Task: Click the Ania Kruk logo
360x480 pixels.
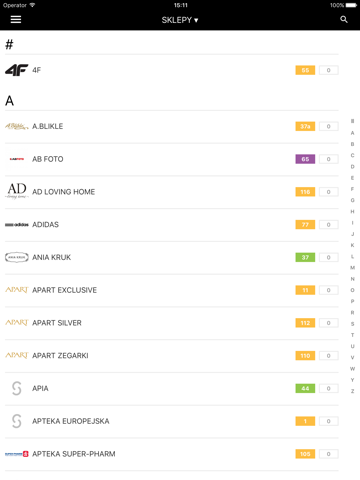Action: click(17, 257)
